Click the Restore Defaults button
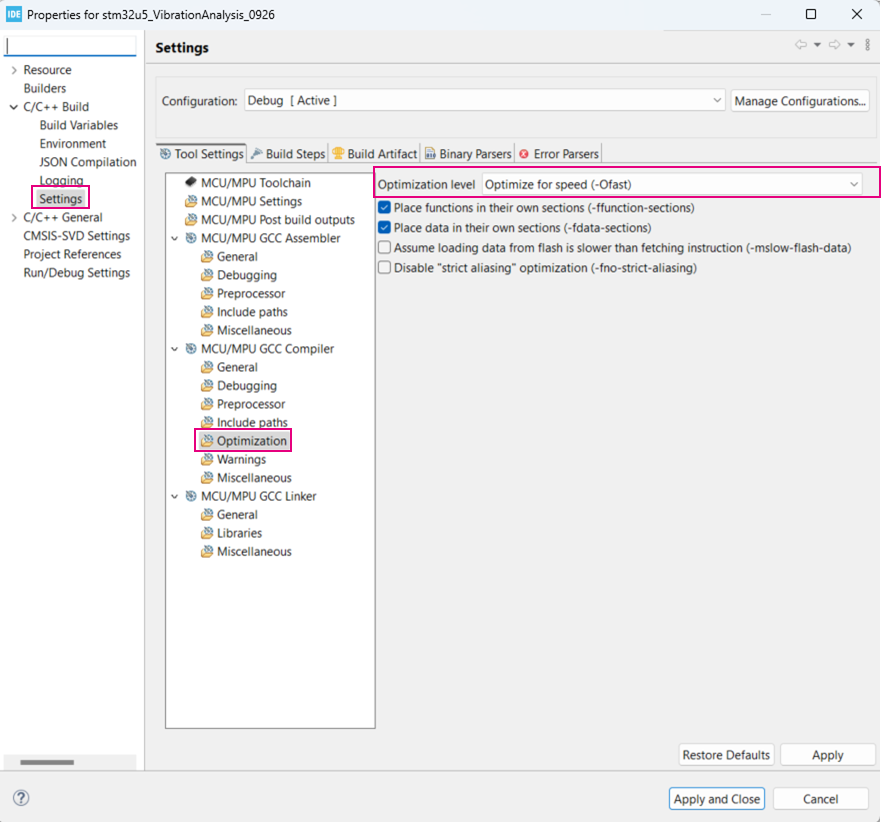This screenshot has width=881, height=822. [726, 755]
